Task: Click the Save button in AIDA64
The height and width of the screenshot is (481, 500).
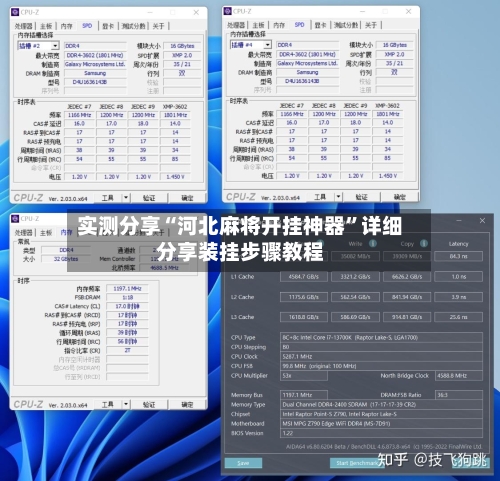Action: click(243, 463)
